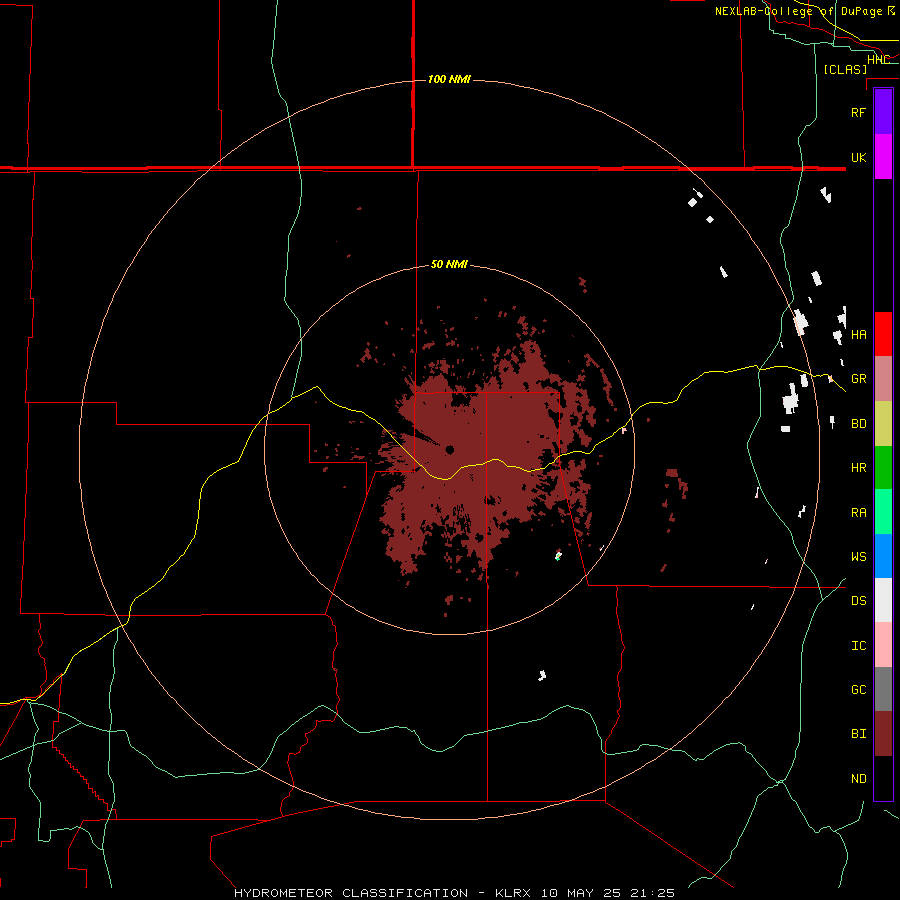Select the GC gray legend swatch

(883, 689)
